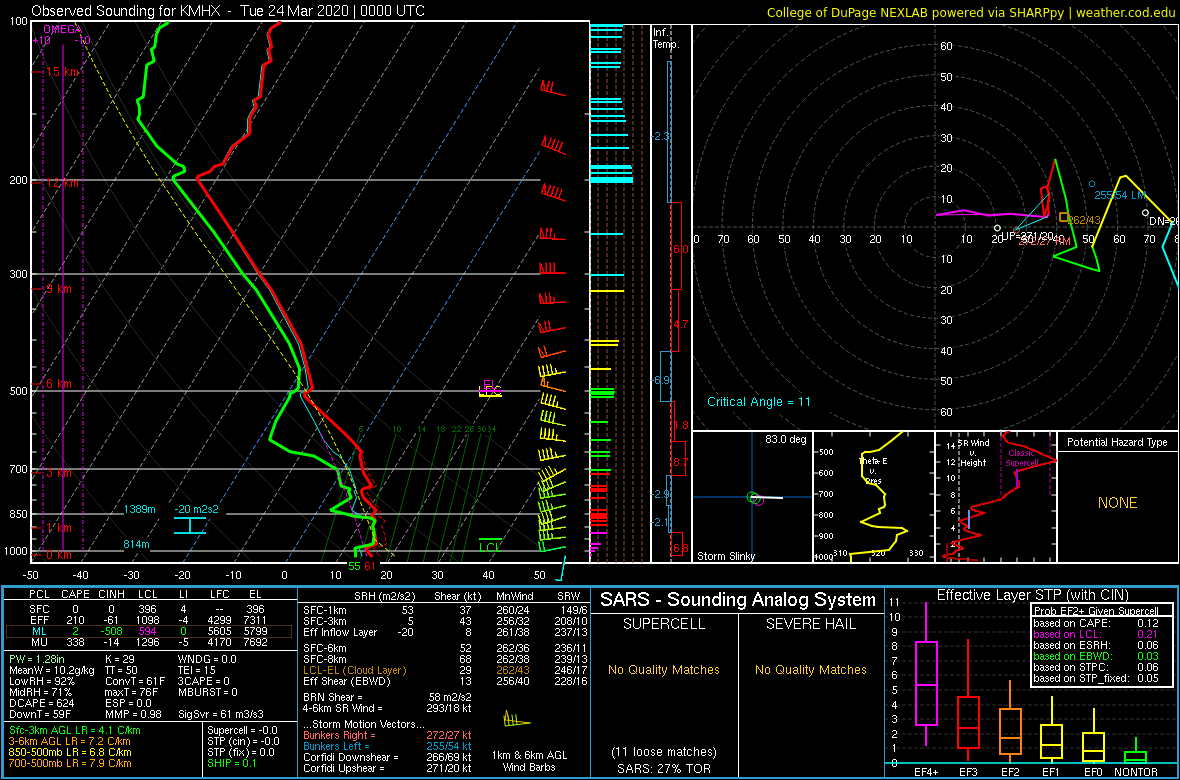Screen dimensions: 1180x780
Task: Click the red 'Bunkers Right =' line
Action: pyautogui.click(x=388, y=735)
